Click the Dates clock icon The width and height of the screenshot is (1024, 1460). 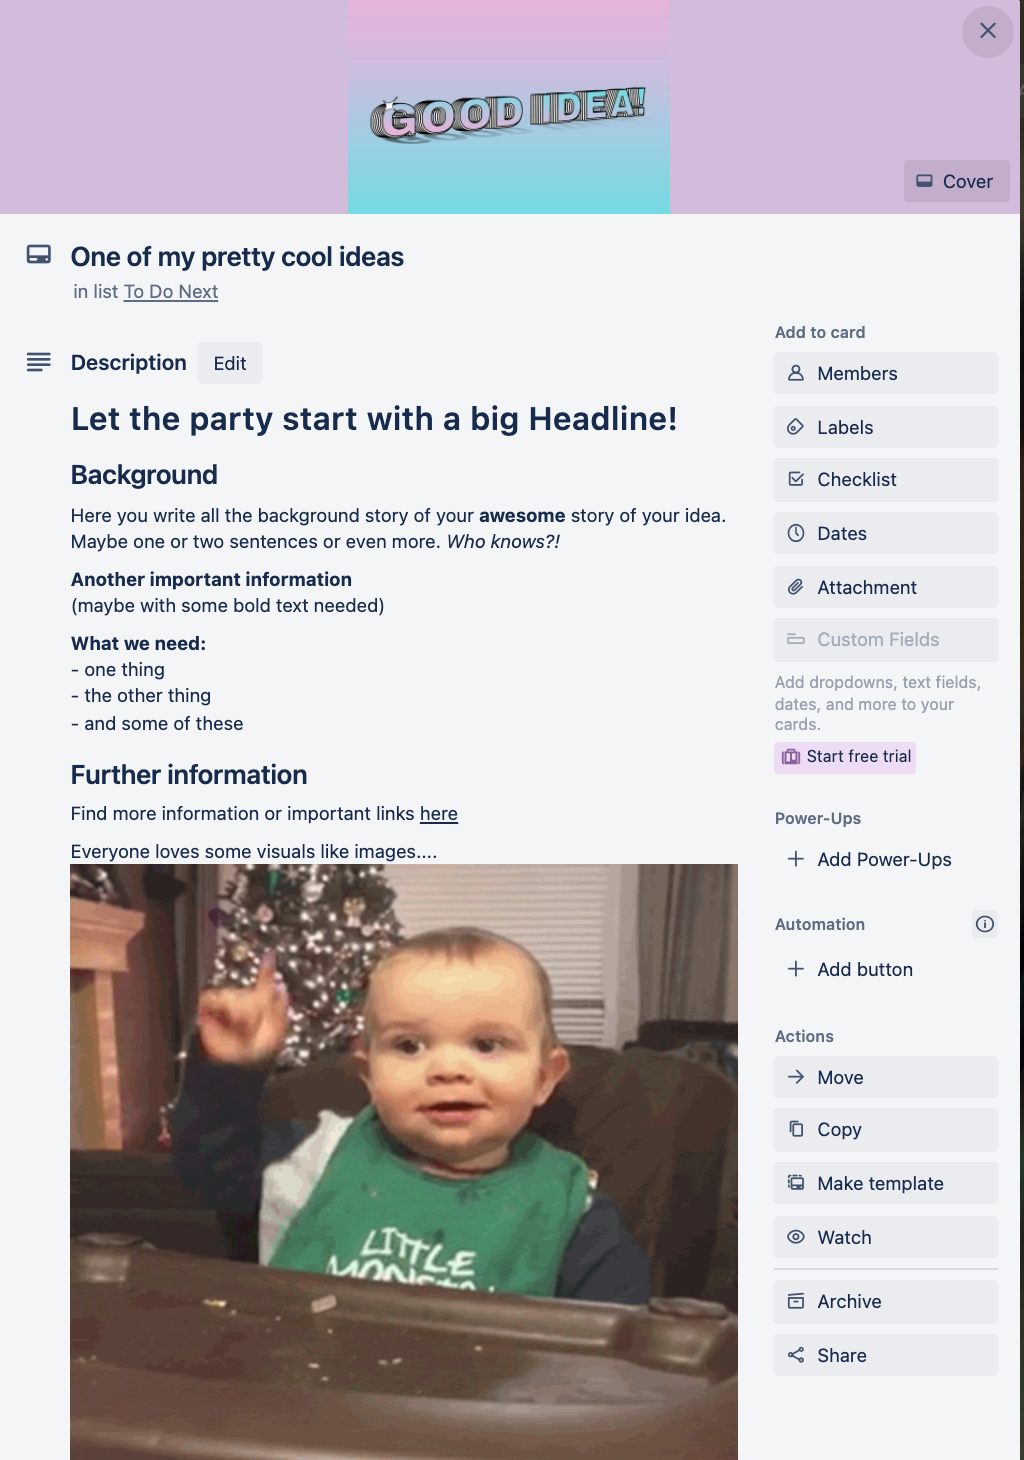pos(796,533)
